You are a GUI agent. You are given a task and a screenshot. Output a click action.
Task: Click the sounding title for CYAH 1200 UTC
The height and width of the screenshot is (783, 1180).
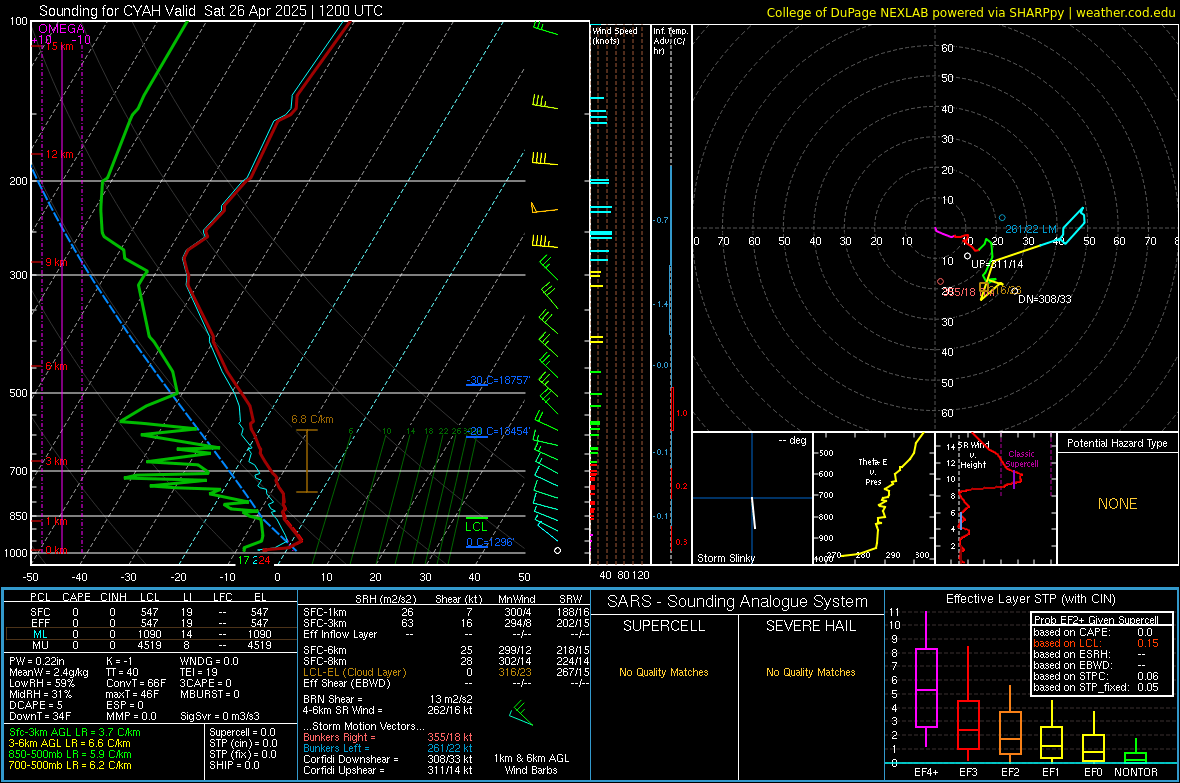(211, 11)
